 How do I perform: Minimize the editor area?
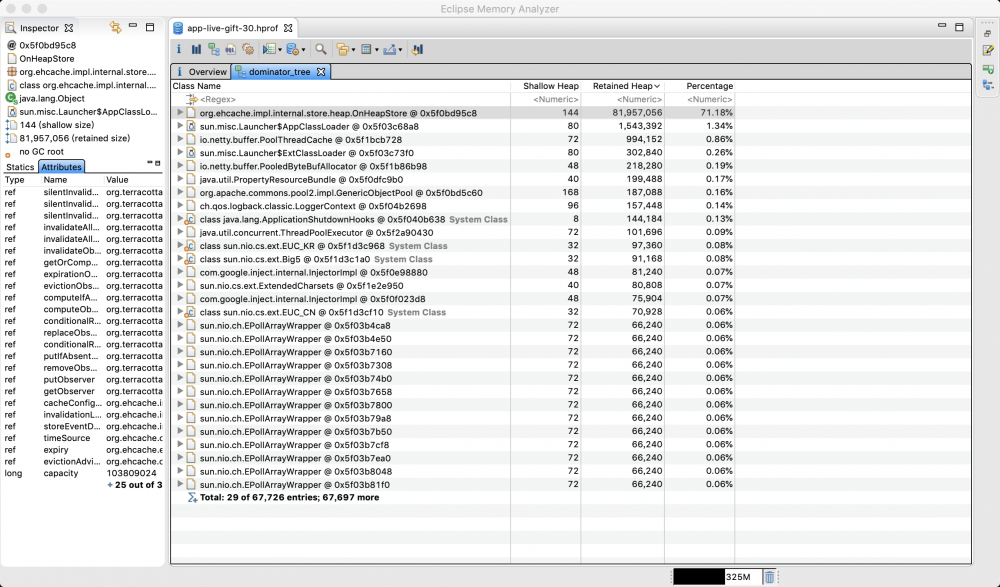pos(941,26)
